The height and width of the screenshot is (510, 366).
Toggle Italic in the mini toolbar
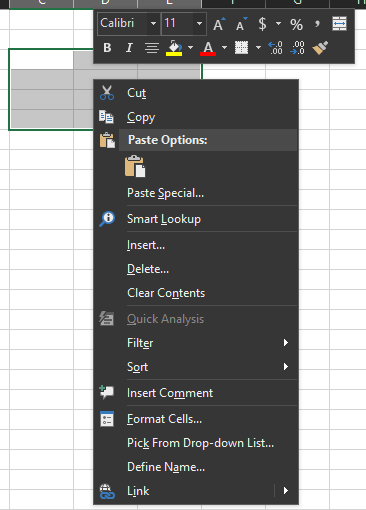129,48
